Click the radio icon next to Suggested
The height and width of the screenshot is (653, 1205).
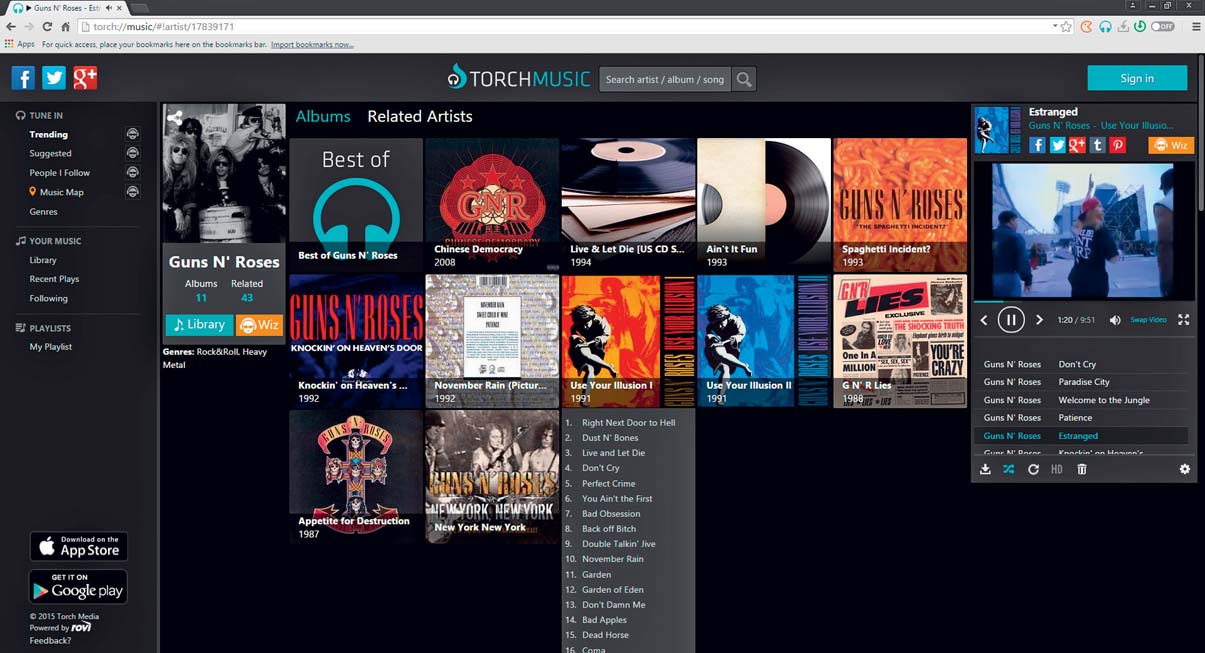click(x=132, y=153)
